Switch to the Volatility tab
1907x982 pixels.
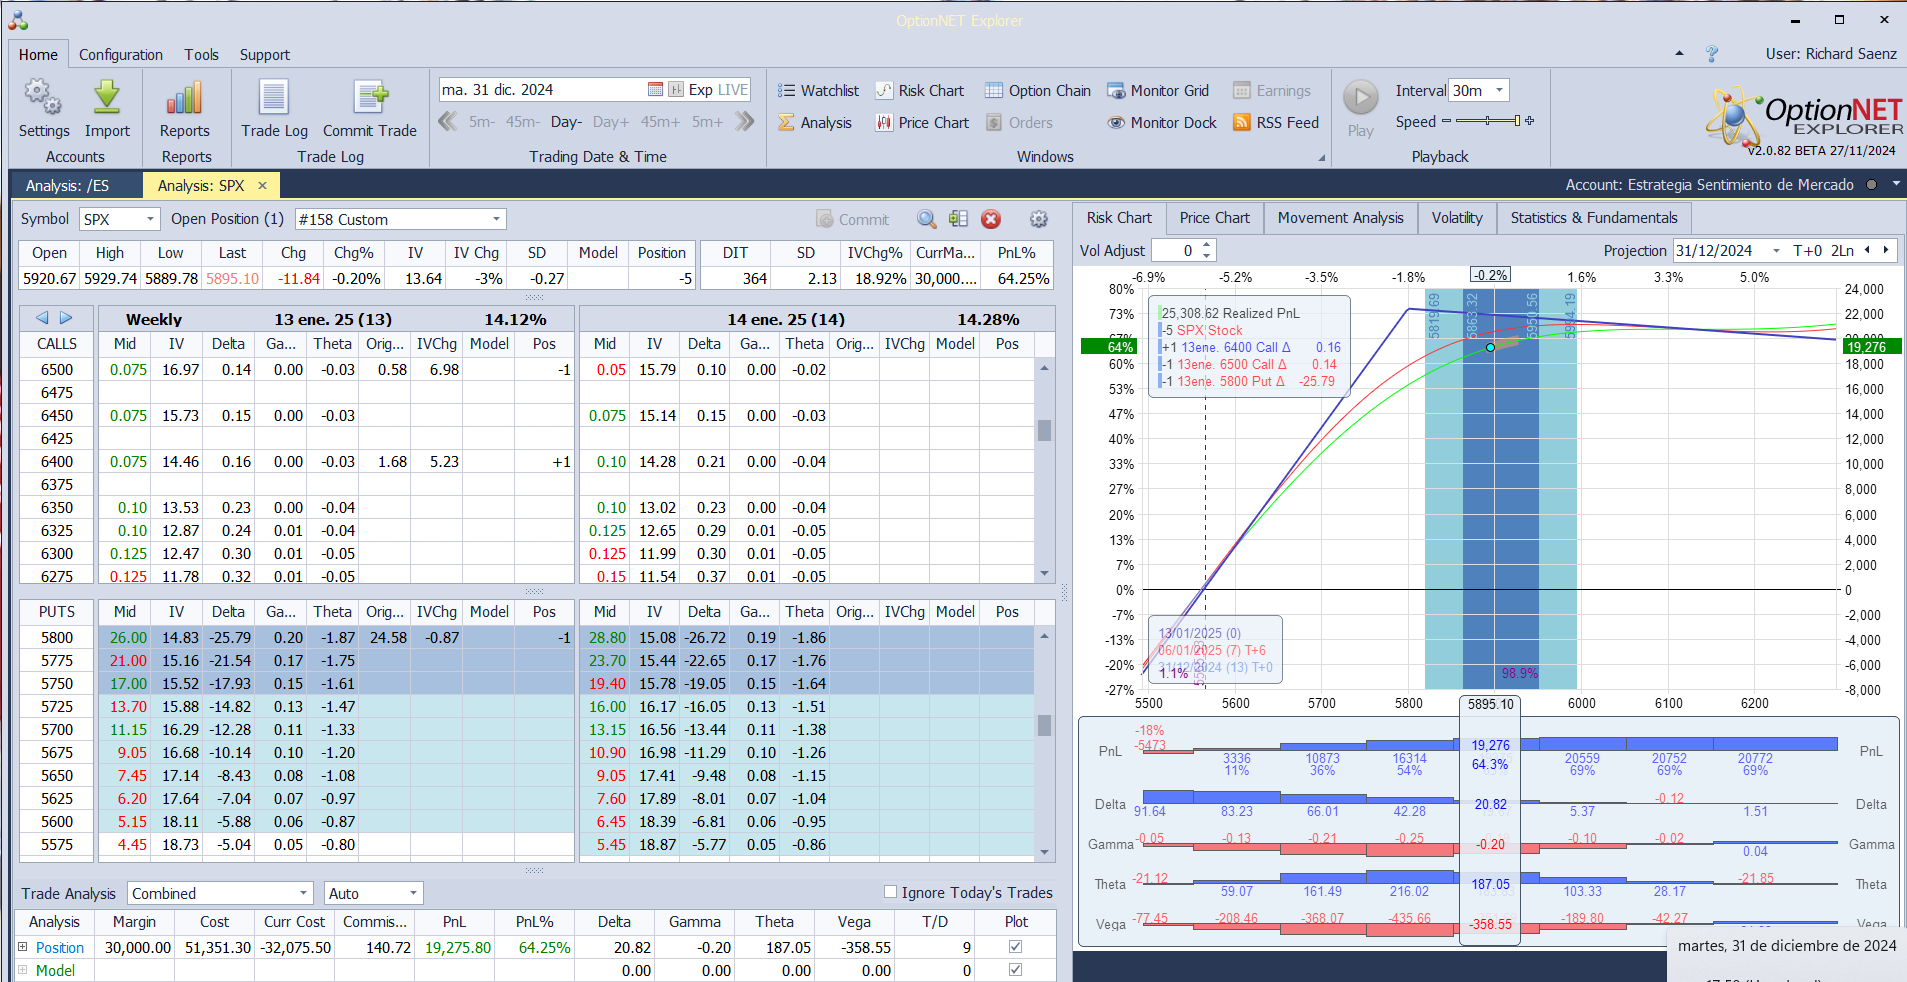1456,218
